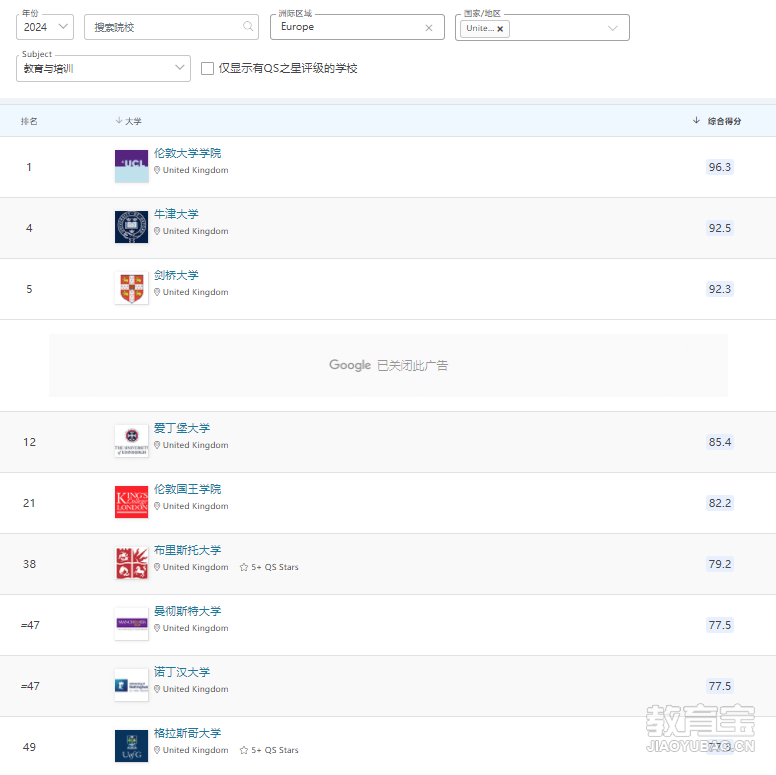Click the King's College London logo

click(x=131, y=502)
